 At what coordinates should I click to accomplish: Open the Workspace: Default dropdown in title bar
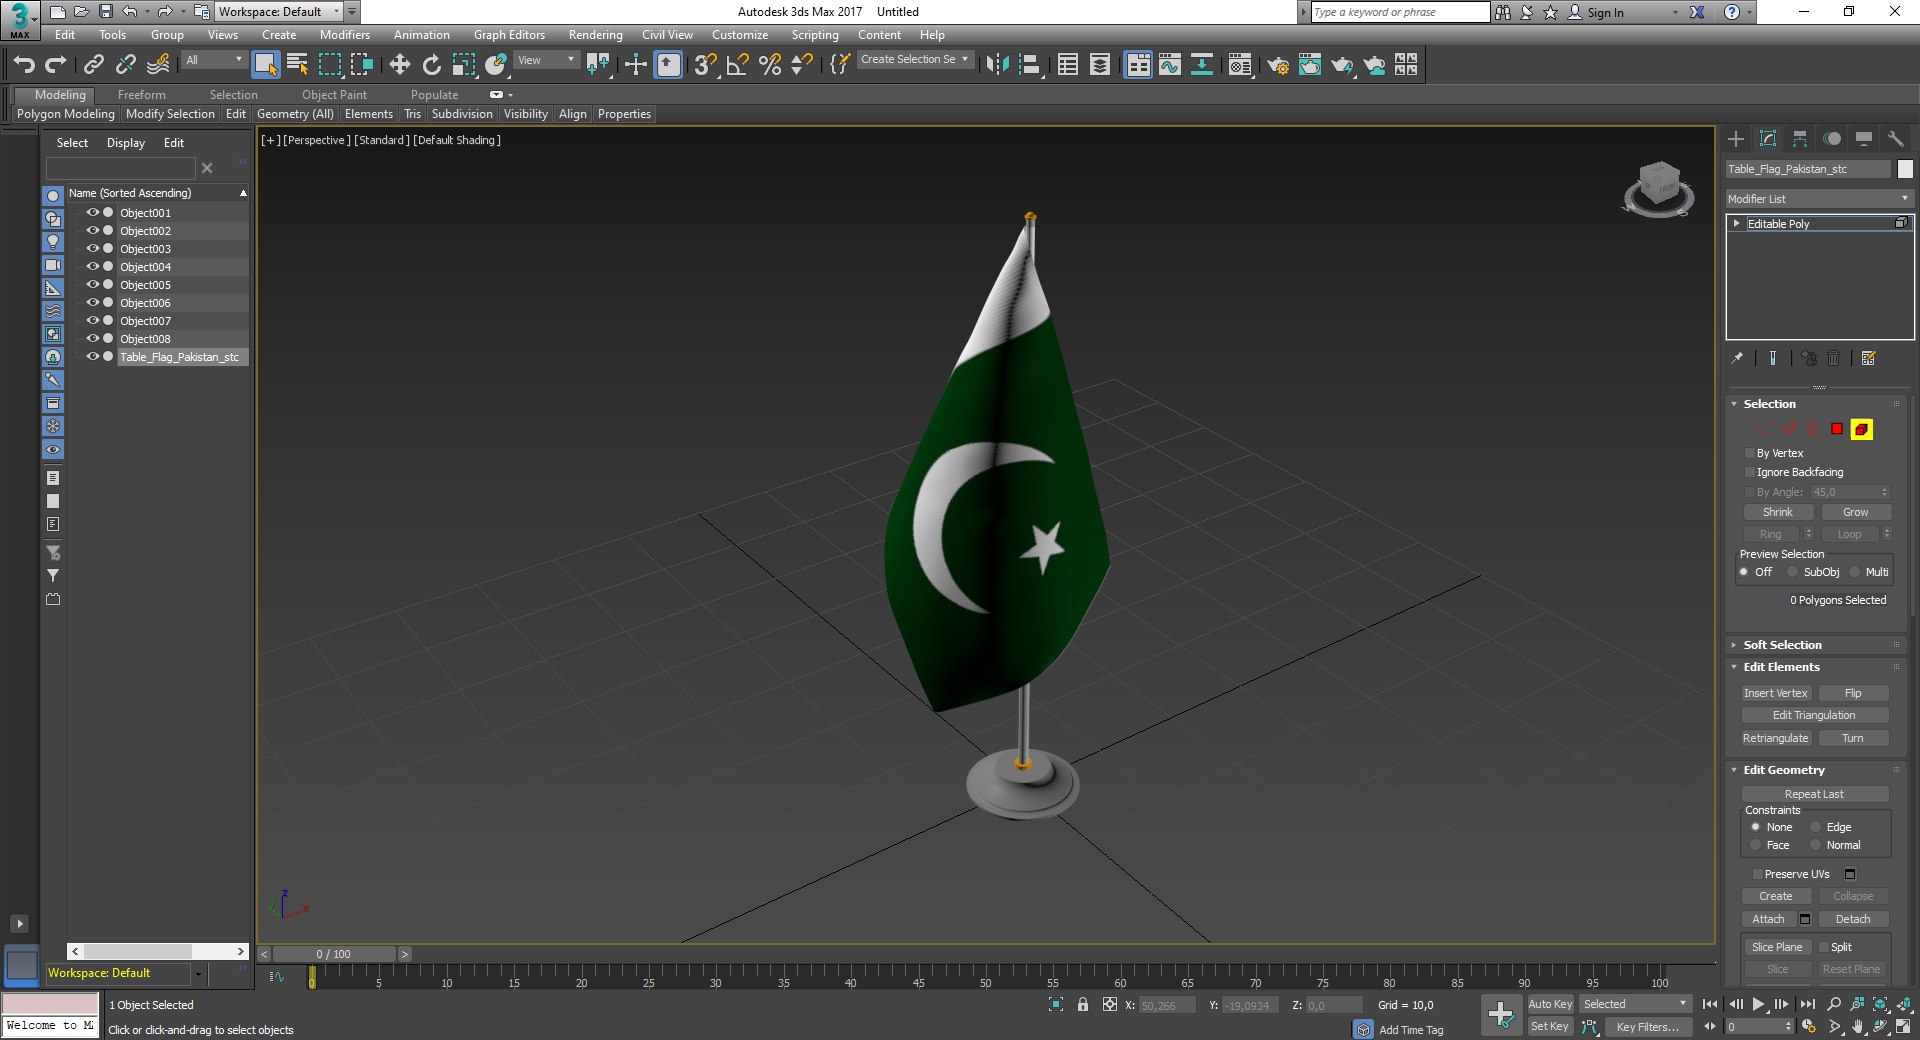279,12
